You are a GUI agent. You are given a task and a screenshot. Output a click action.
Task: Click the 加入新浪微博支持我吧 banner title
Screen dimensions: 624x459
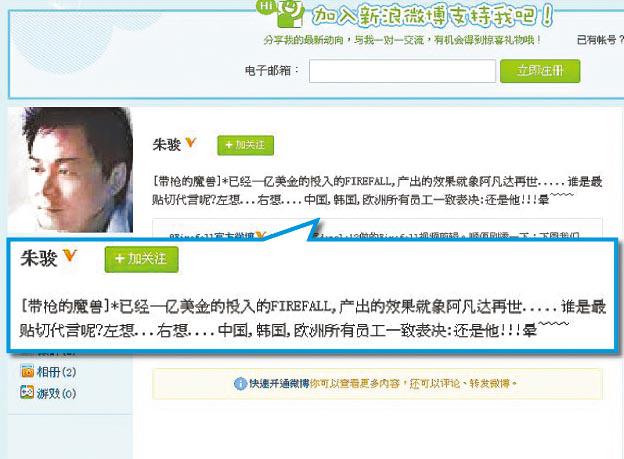click(x=432, y=16)
